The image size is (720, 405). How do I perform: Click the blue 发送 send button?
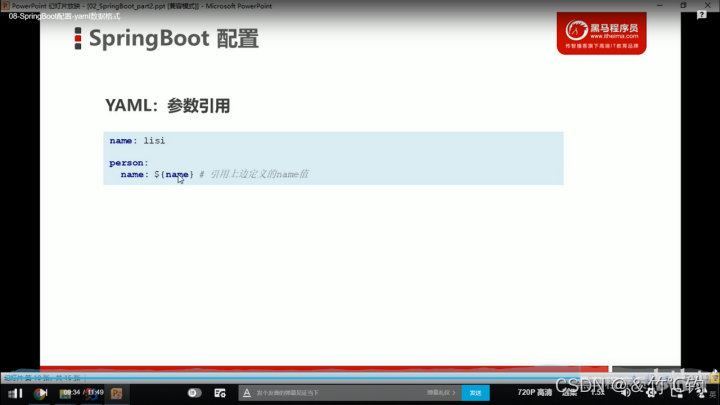475,393
